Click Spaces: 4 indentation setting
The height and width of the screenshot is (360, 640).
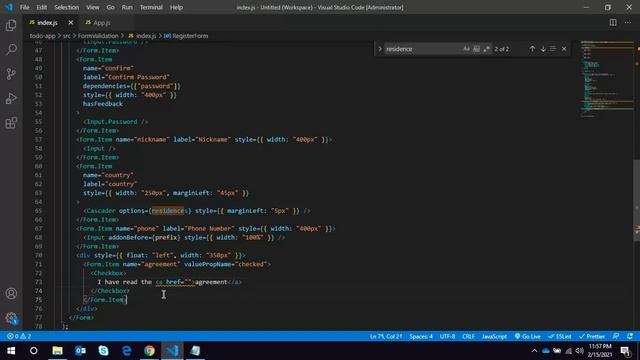[x=421, y=336]
